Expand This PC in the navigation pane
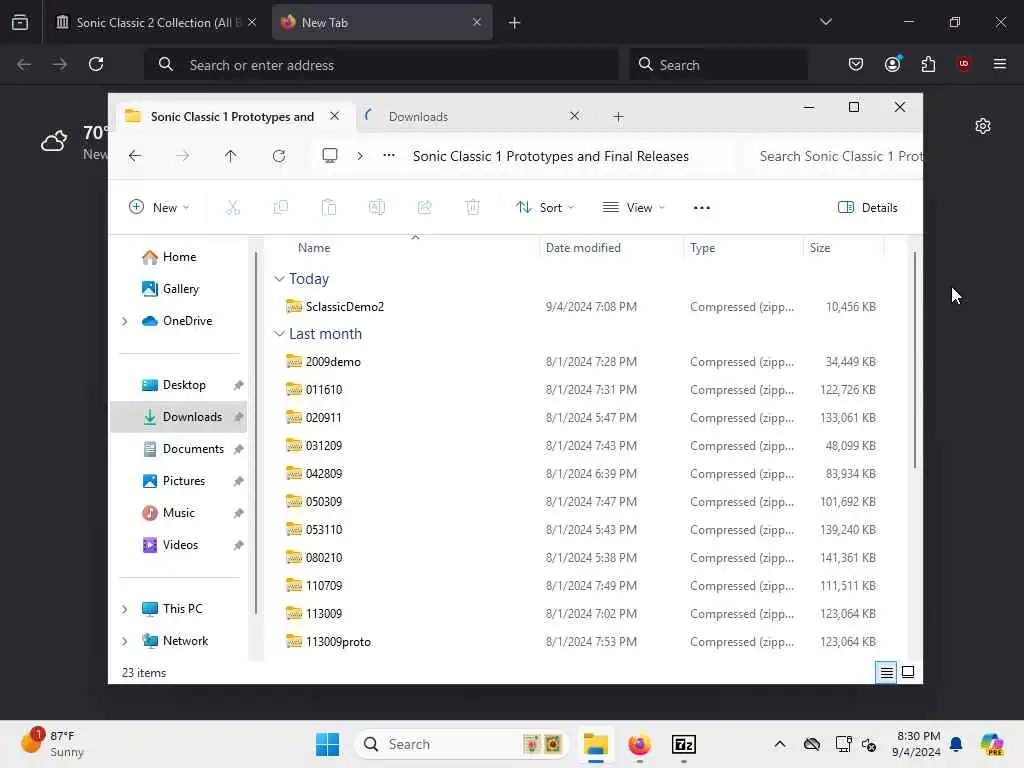This screenshot has height=768, width=1024. tap(125, 609)
